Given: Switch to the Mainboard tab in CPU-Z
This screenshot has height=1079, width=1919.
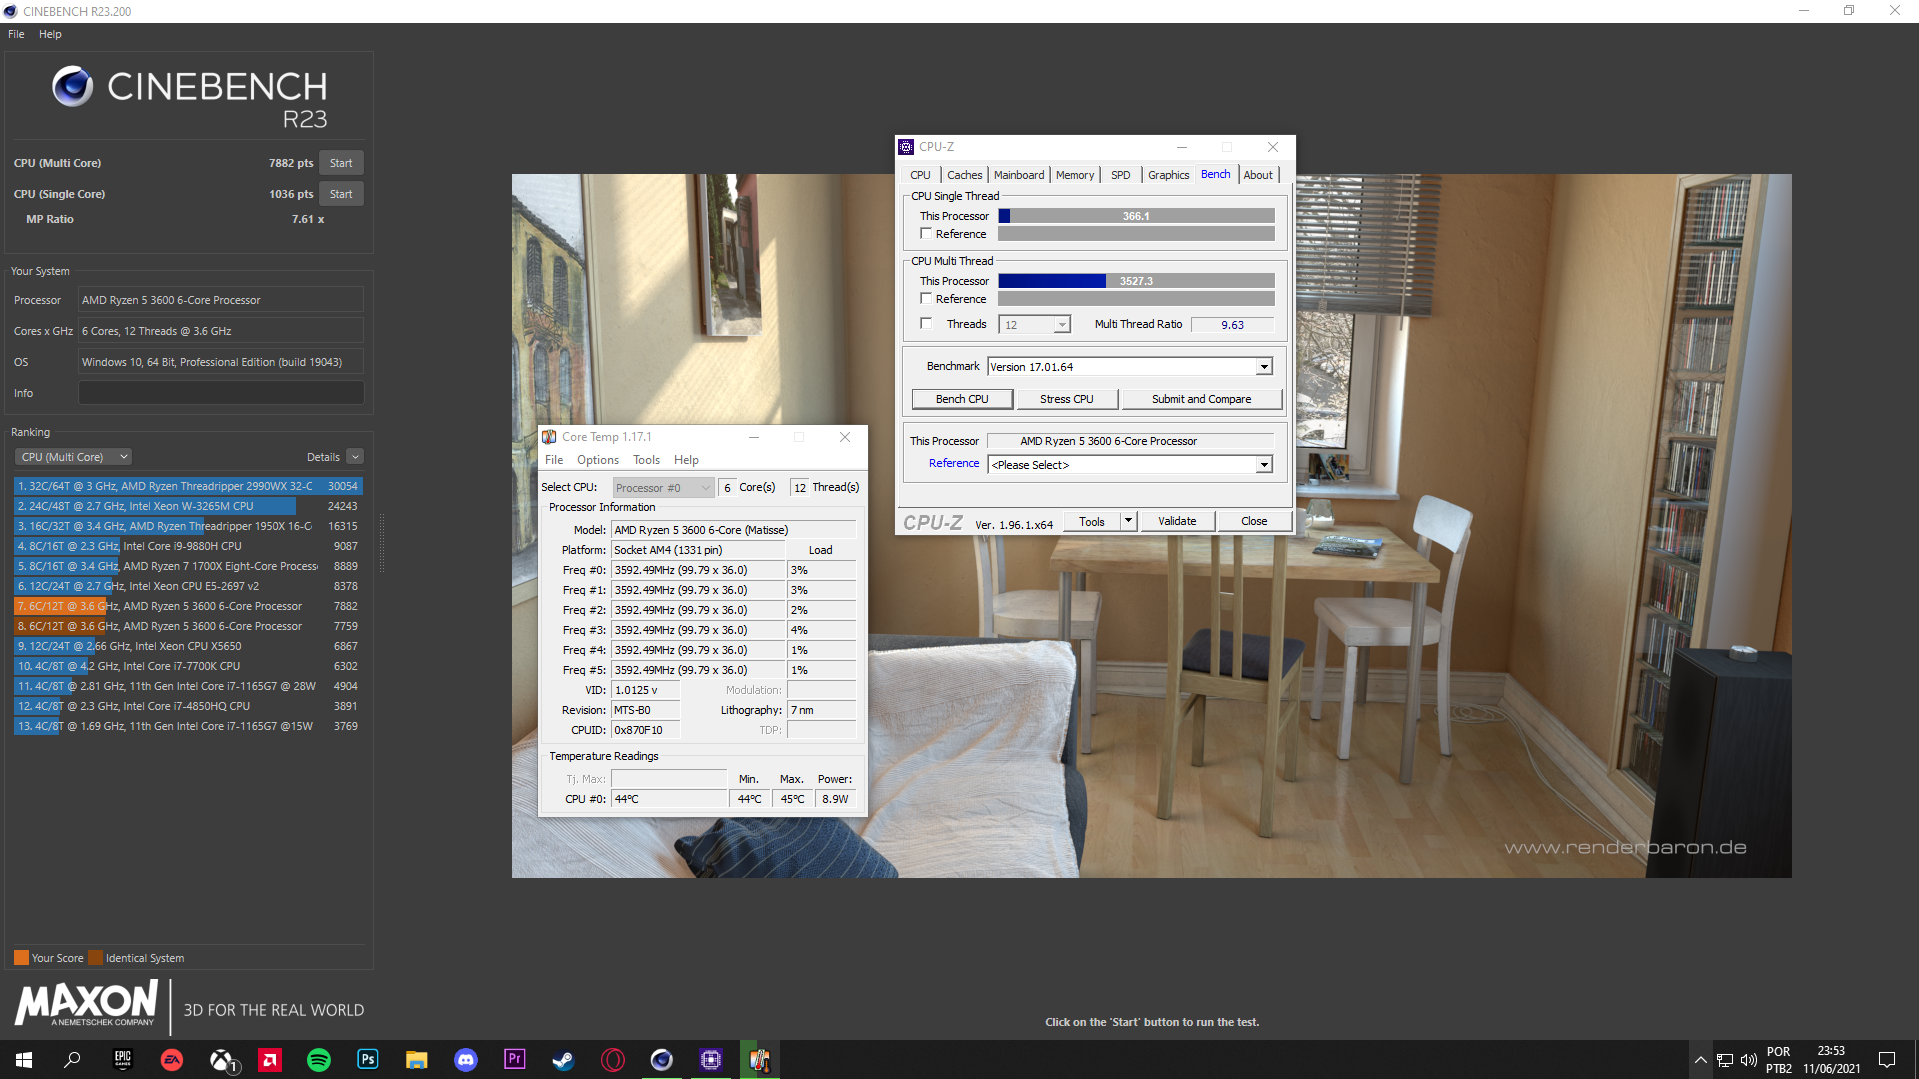Looking at the screenshot, I should 1019,175.
